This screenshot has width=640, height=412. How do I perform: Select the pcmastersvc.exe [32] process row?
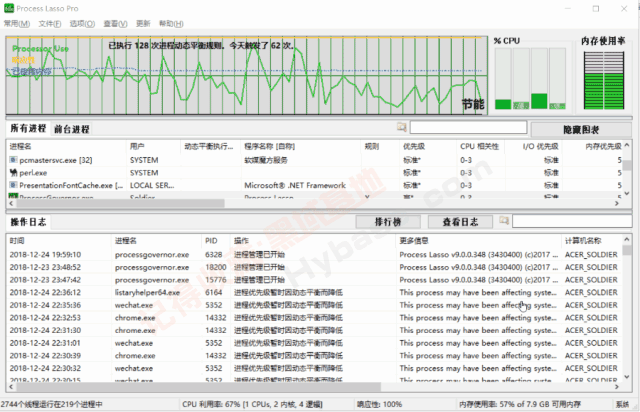314,160
